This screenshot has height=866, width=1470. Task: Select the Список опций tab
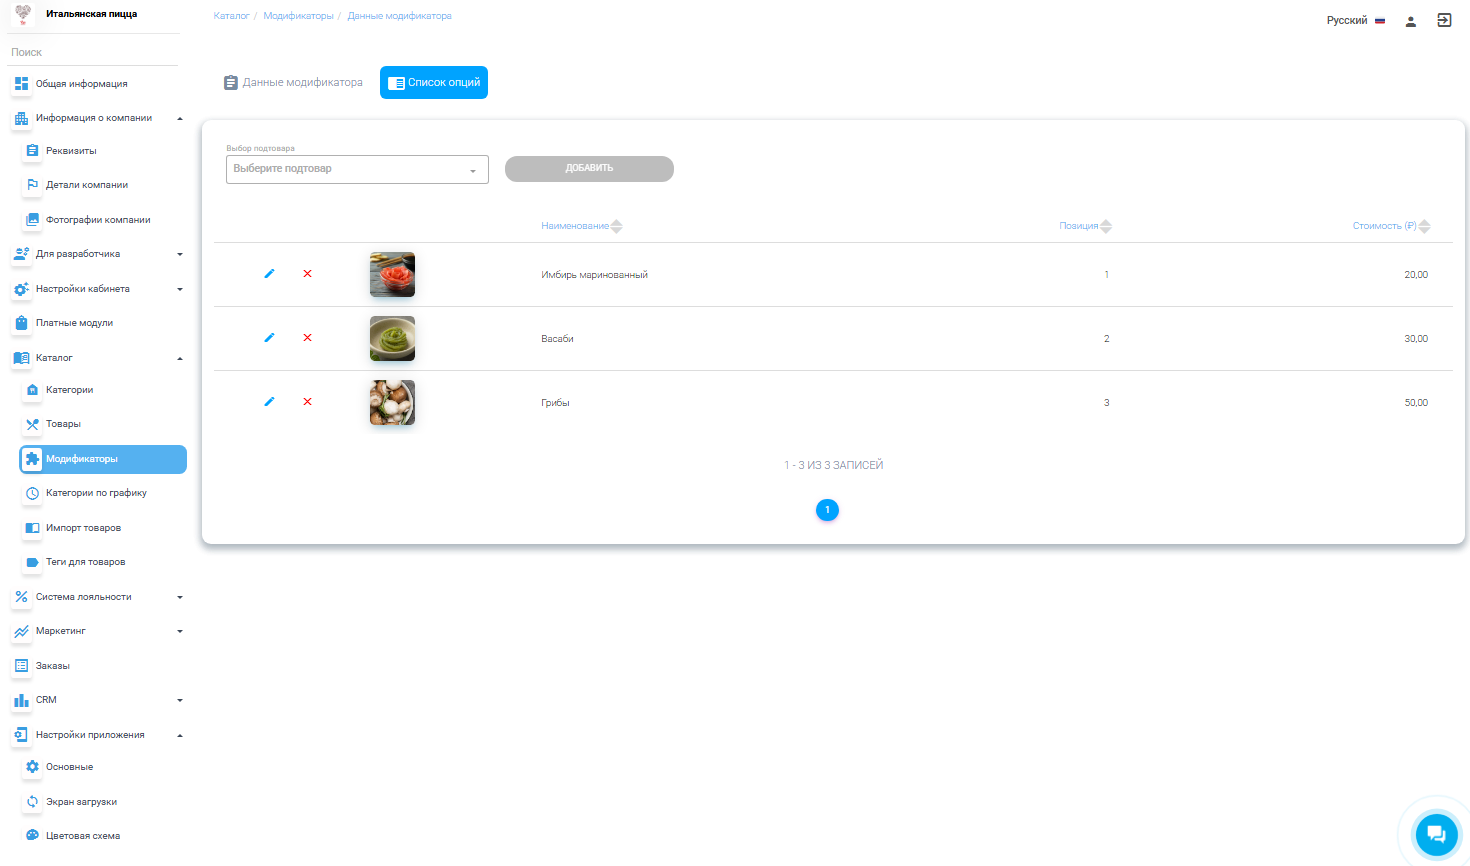coord(434,83)
